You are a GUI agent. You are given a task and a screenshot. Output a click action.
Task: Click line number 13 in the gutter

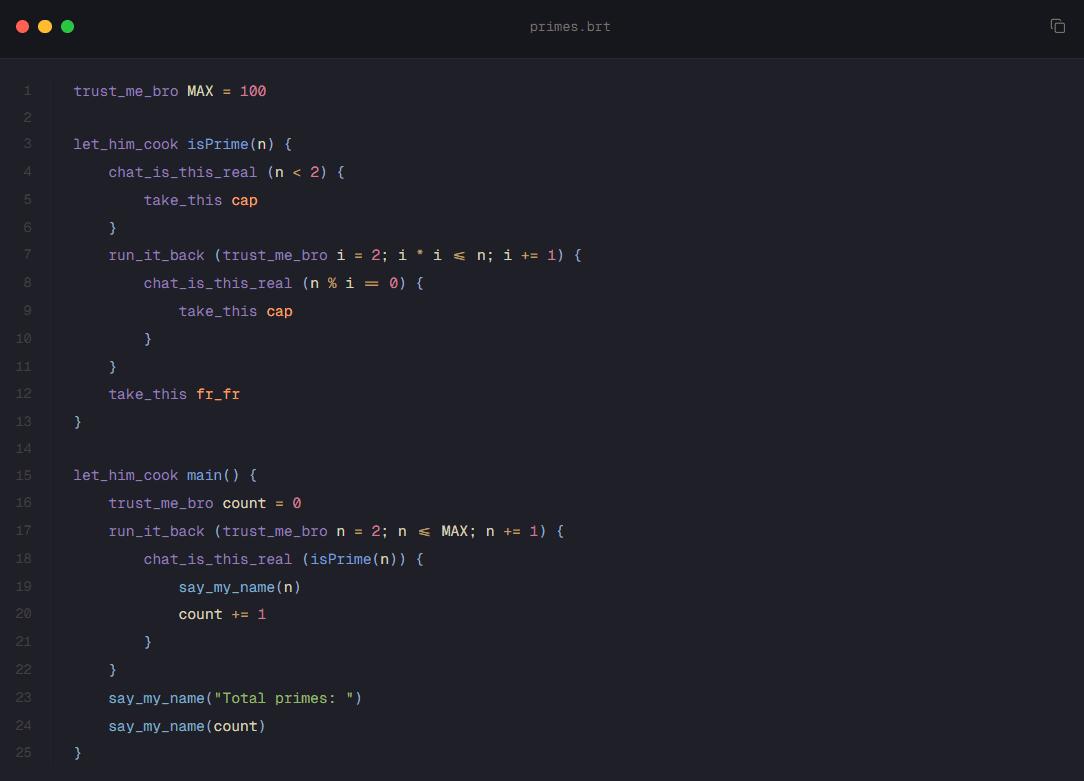pos(24,421)
